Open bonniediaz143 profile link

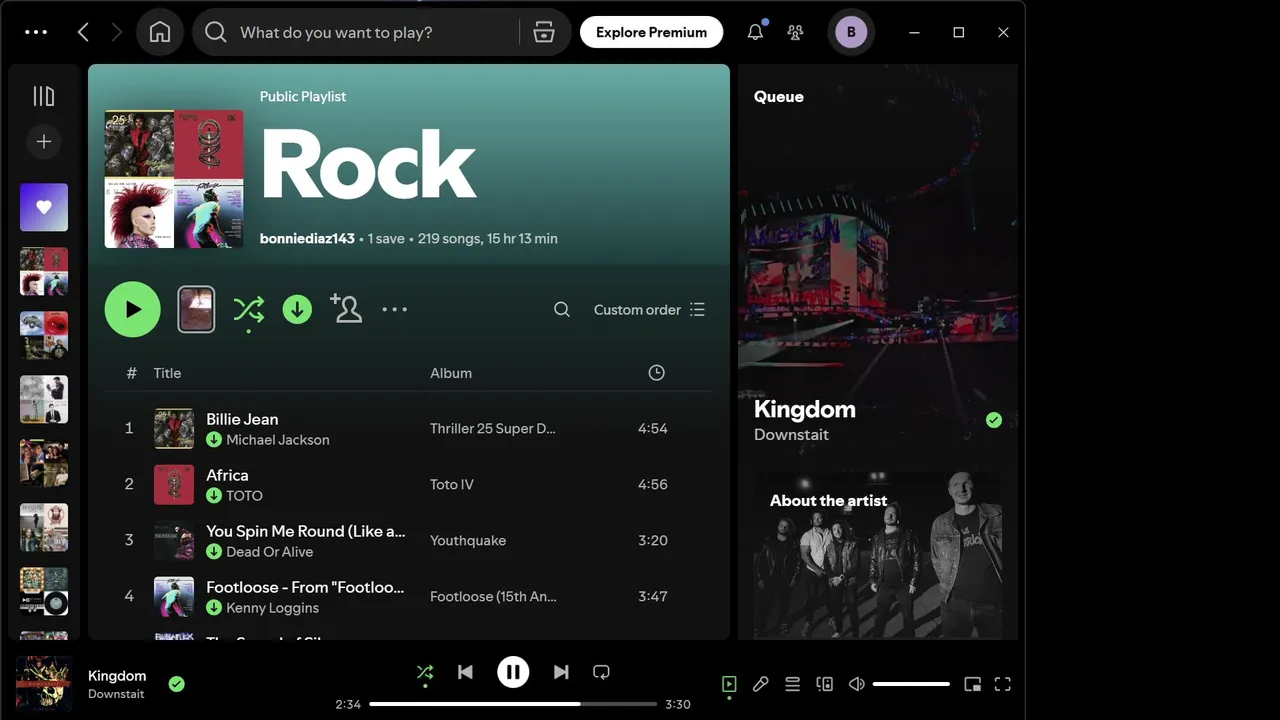pos(307,239)
